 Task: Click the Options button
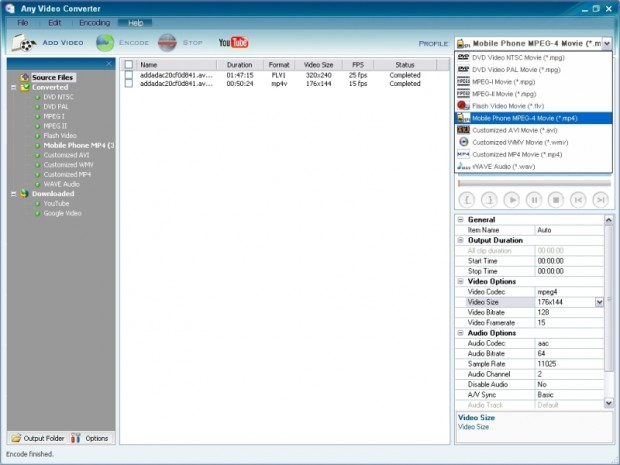click(x=90, y=438)
